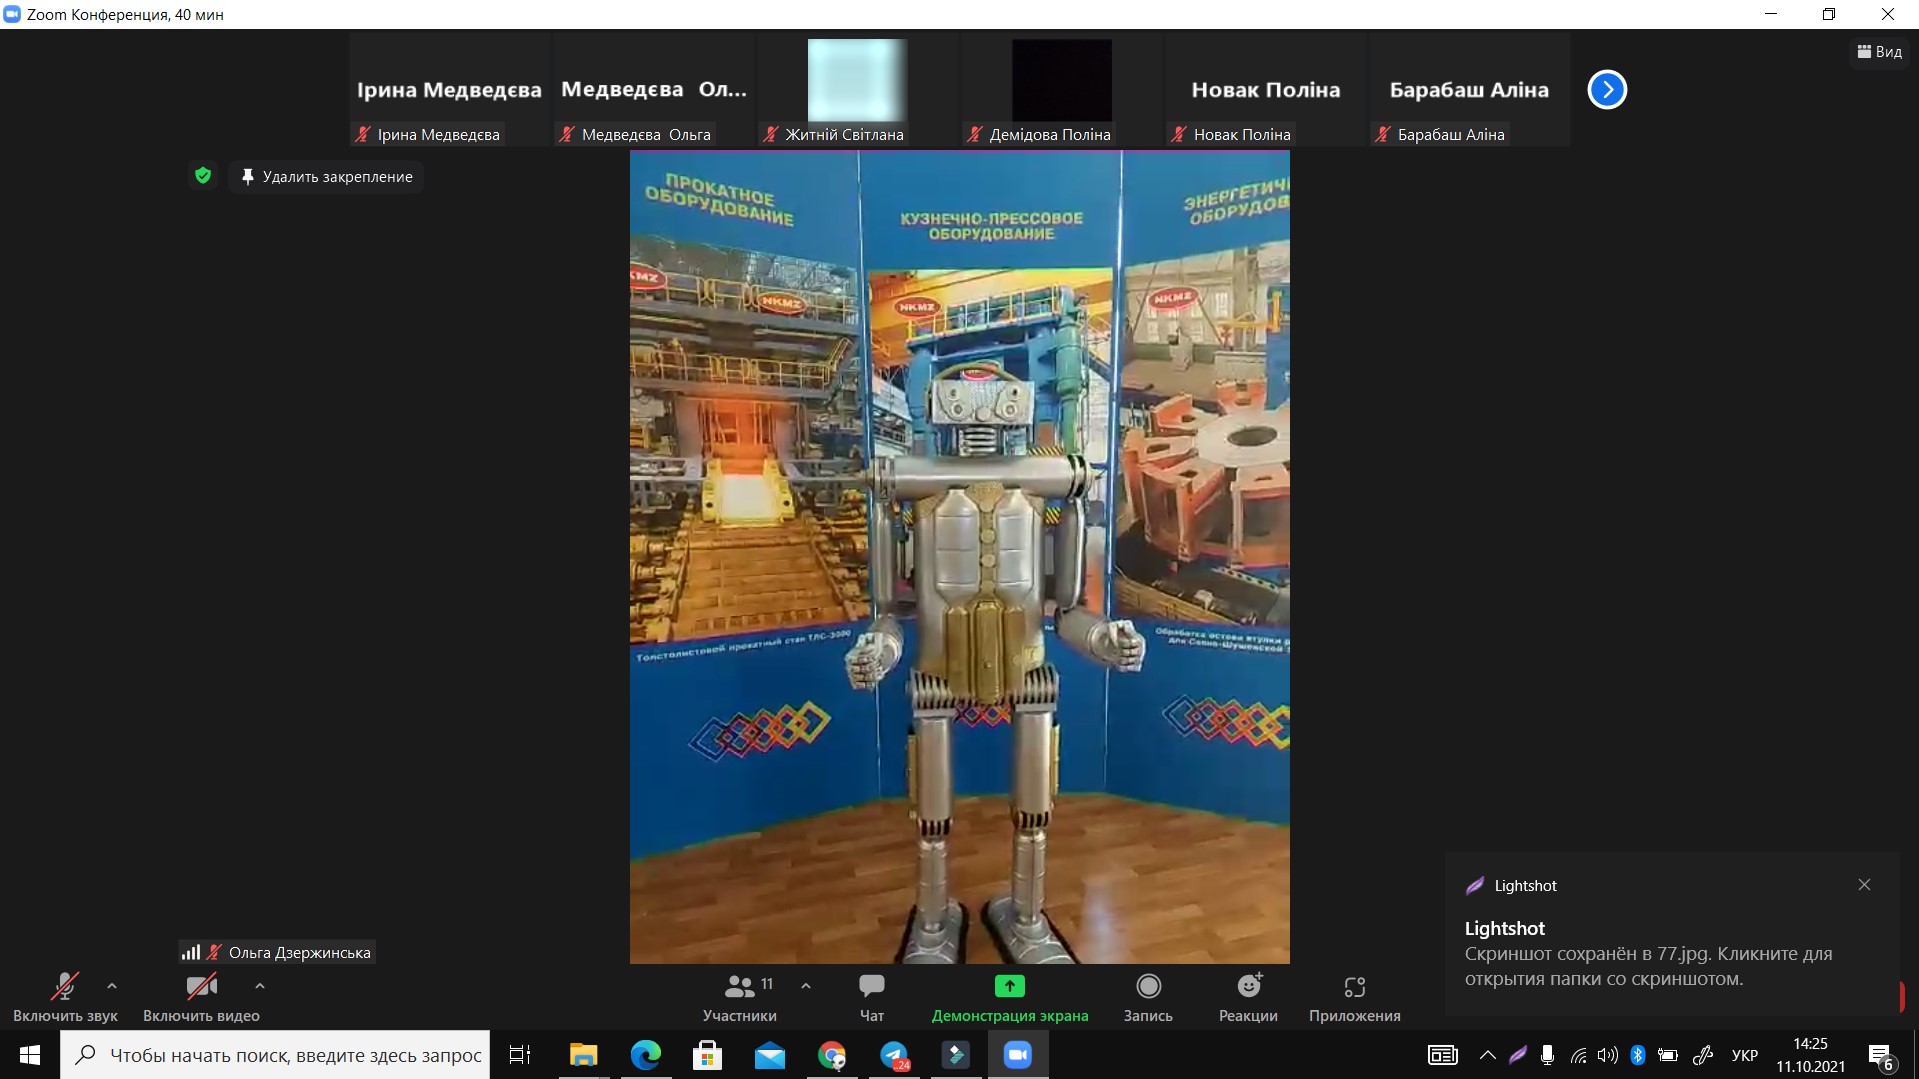The width and height of the screenshot is (1919, 1079).
Task: Click the Windows taskbar search box
Action: click(275, 1055)
